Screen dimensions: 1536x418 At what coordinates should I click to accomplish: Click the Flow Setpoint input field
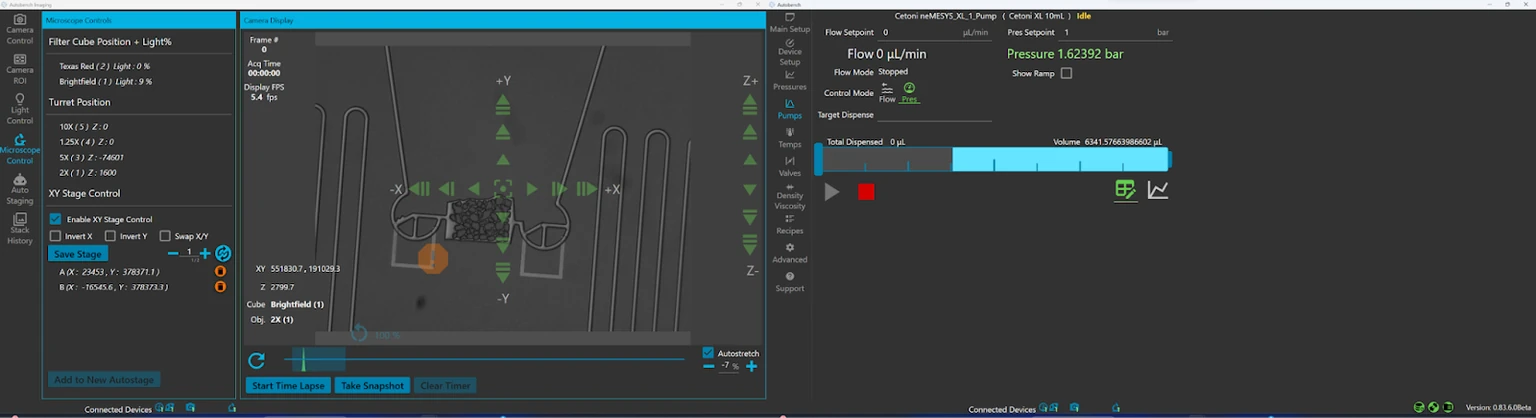(x=918, y=33)
